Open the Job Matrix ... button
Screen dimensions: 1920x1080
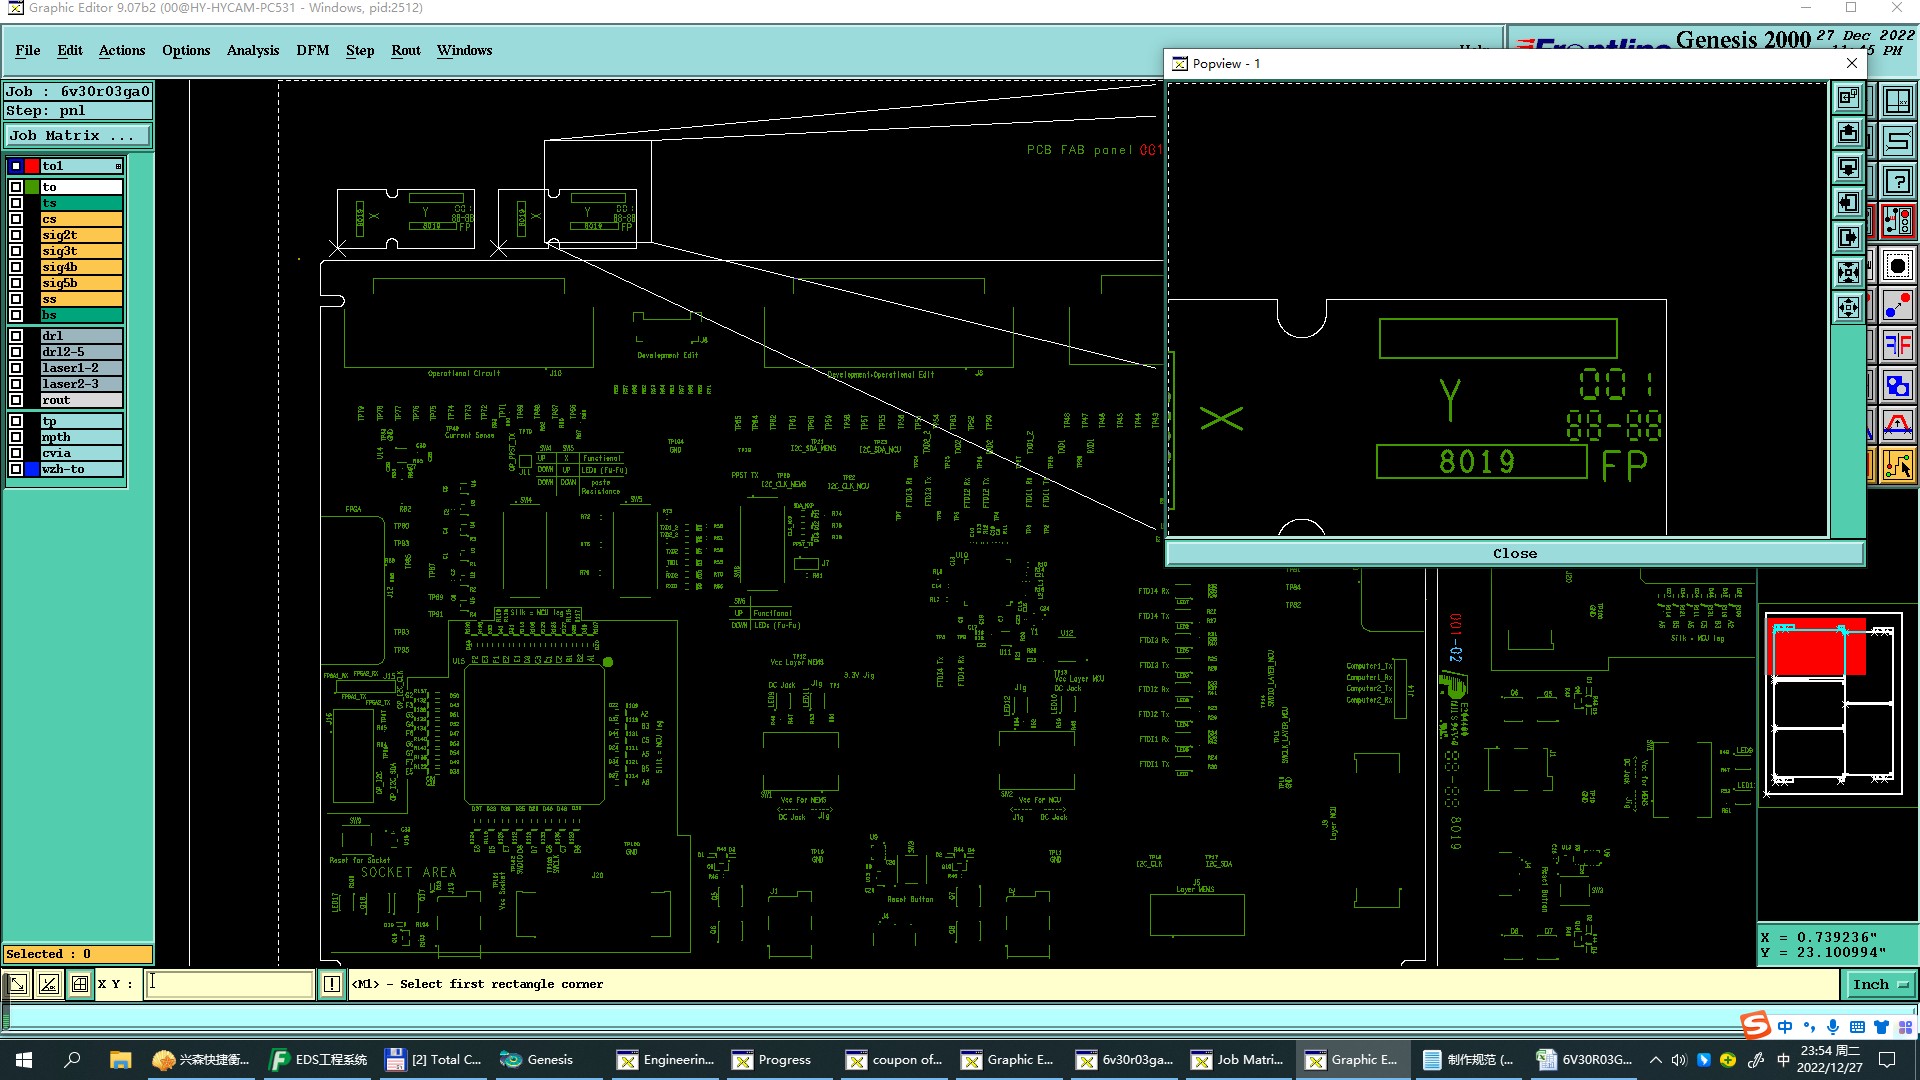pyautogui.click(x=78, y=136)
